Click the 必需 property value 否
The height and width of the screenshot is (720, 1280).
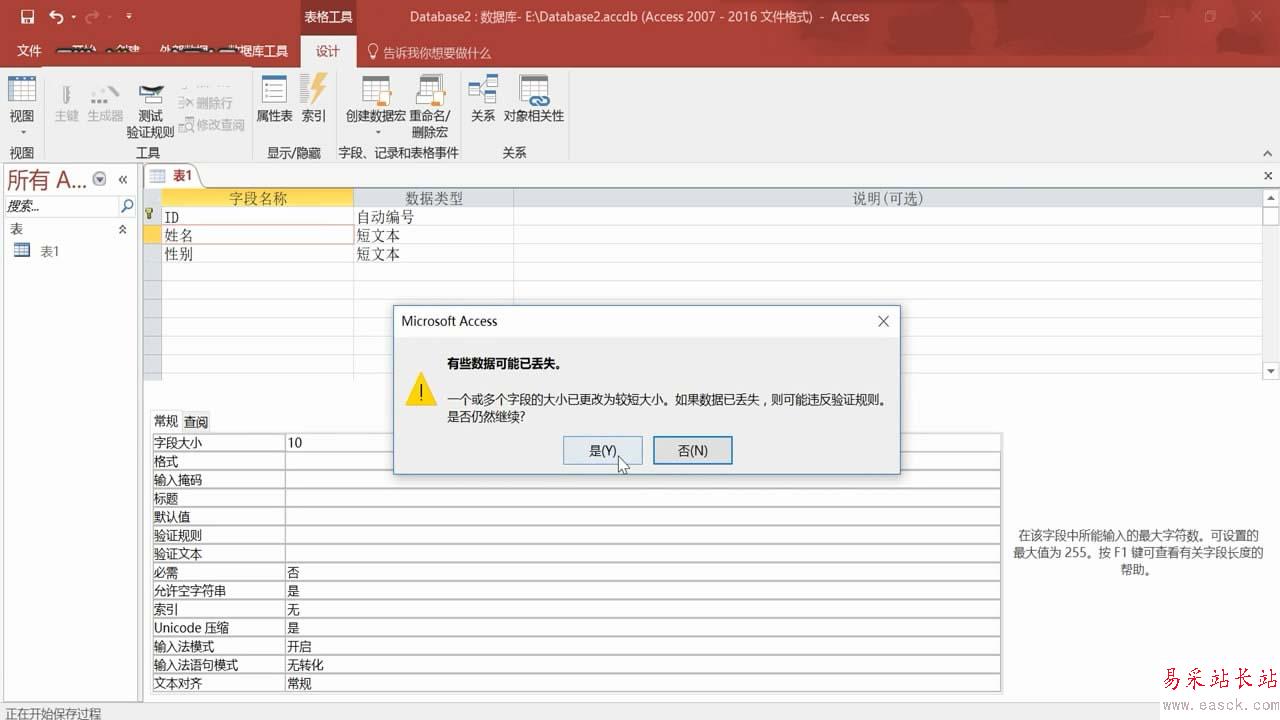click(643, 572)
